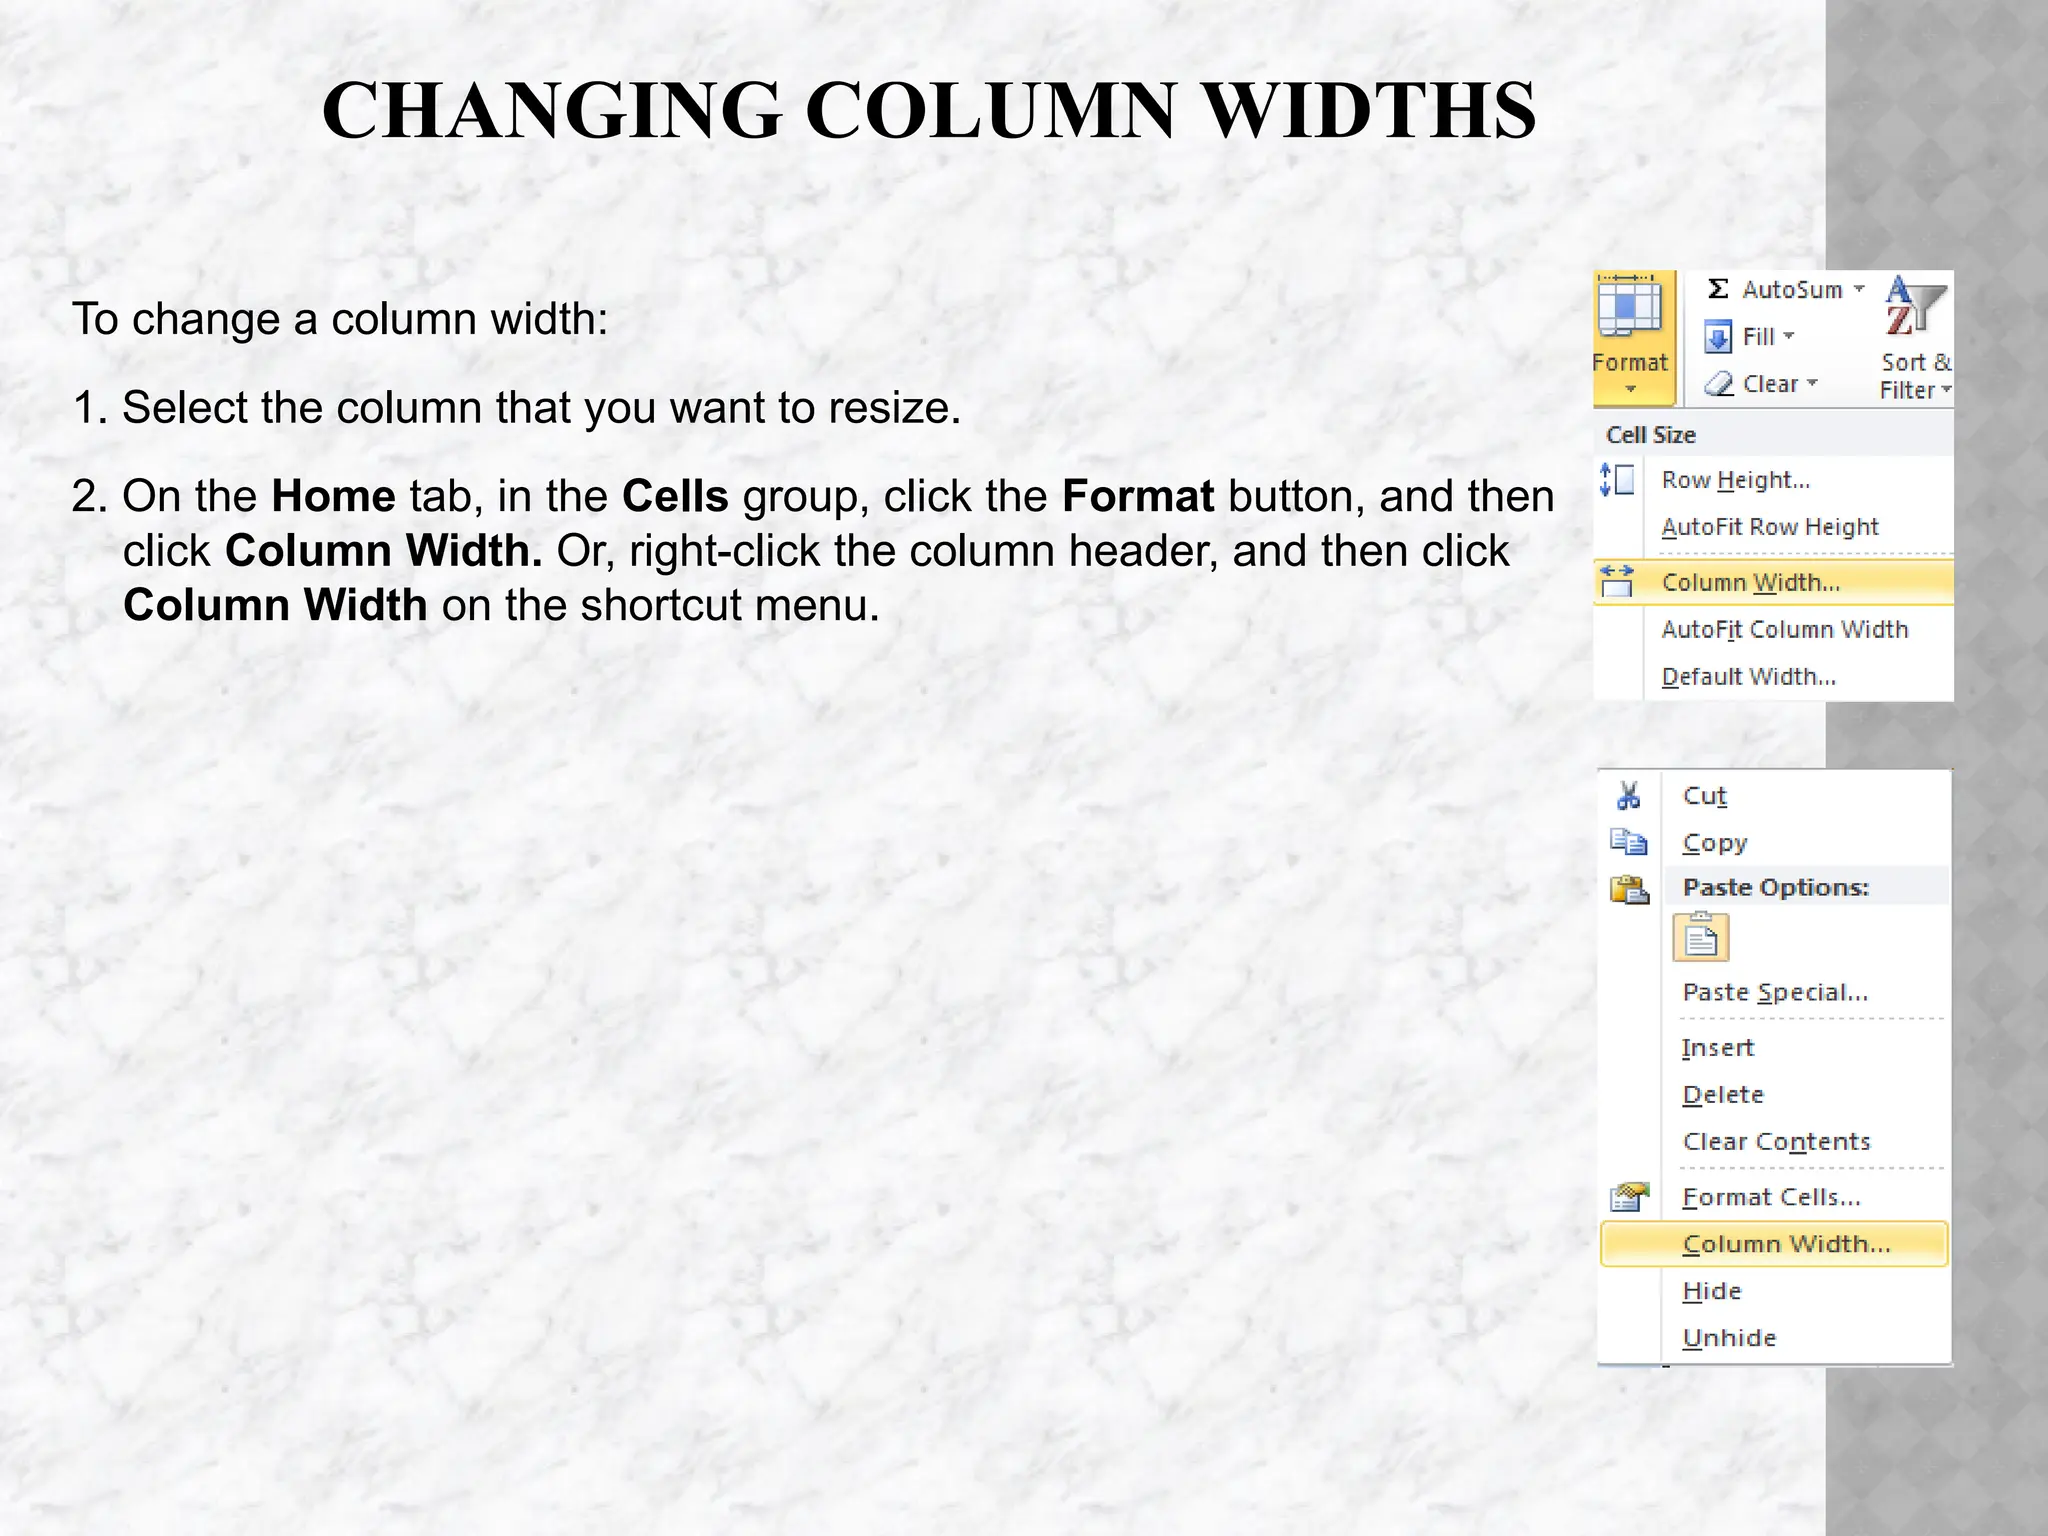Click the Paste Options clipboard icon
The image size is (2048, 1536).
click(x=1629, y=888)
